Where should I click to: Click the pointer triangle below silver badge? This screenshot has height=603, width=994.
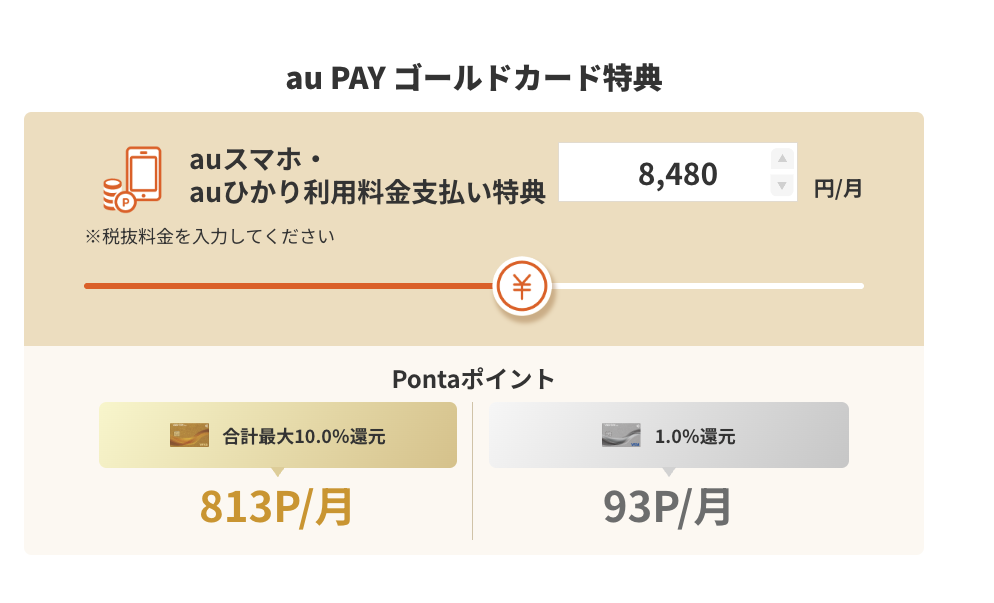(x=668, y=473)
